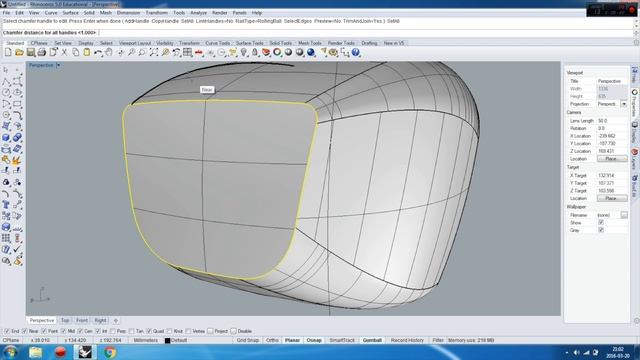This screenshot has width=640, height=360.
Task: Click the Open file folder icon
Action: [19, 52]
